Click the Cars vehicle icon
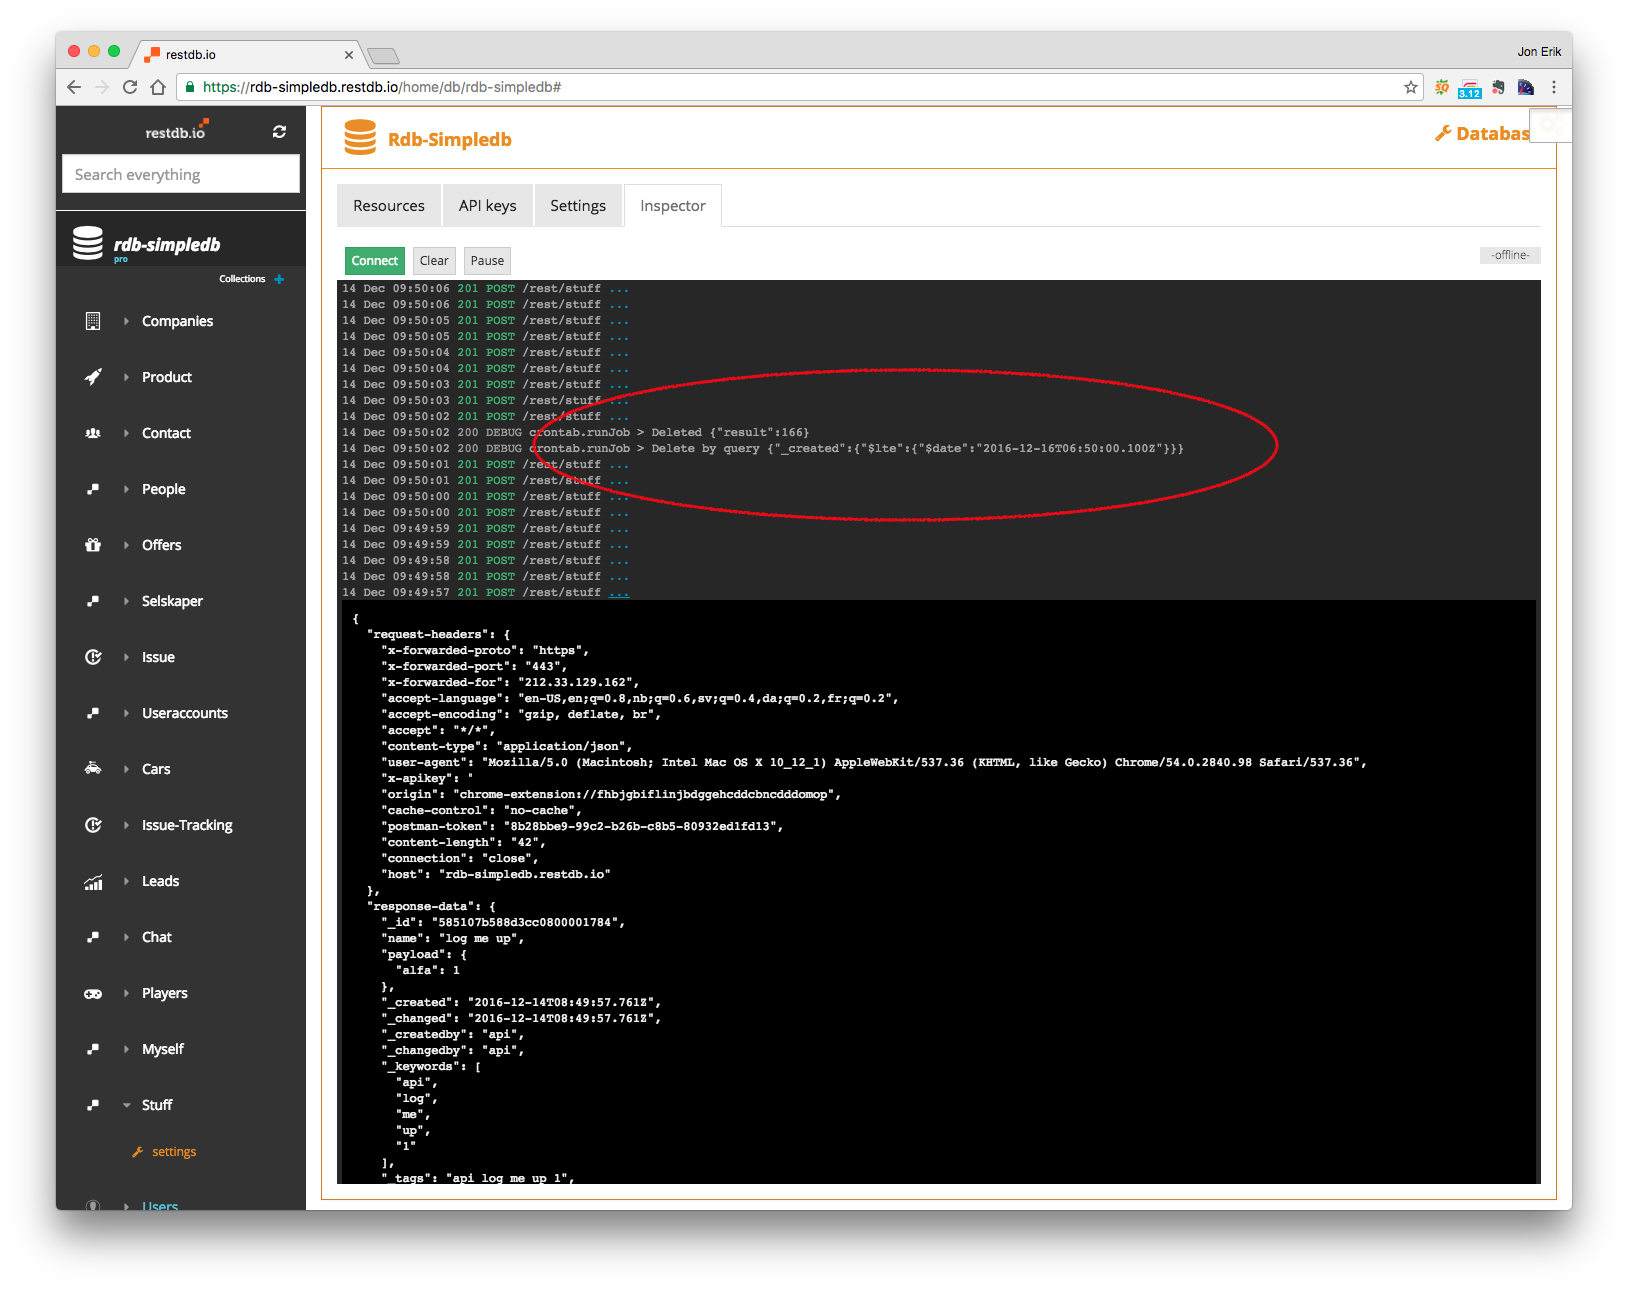 point(93,769)
